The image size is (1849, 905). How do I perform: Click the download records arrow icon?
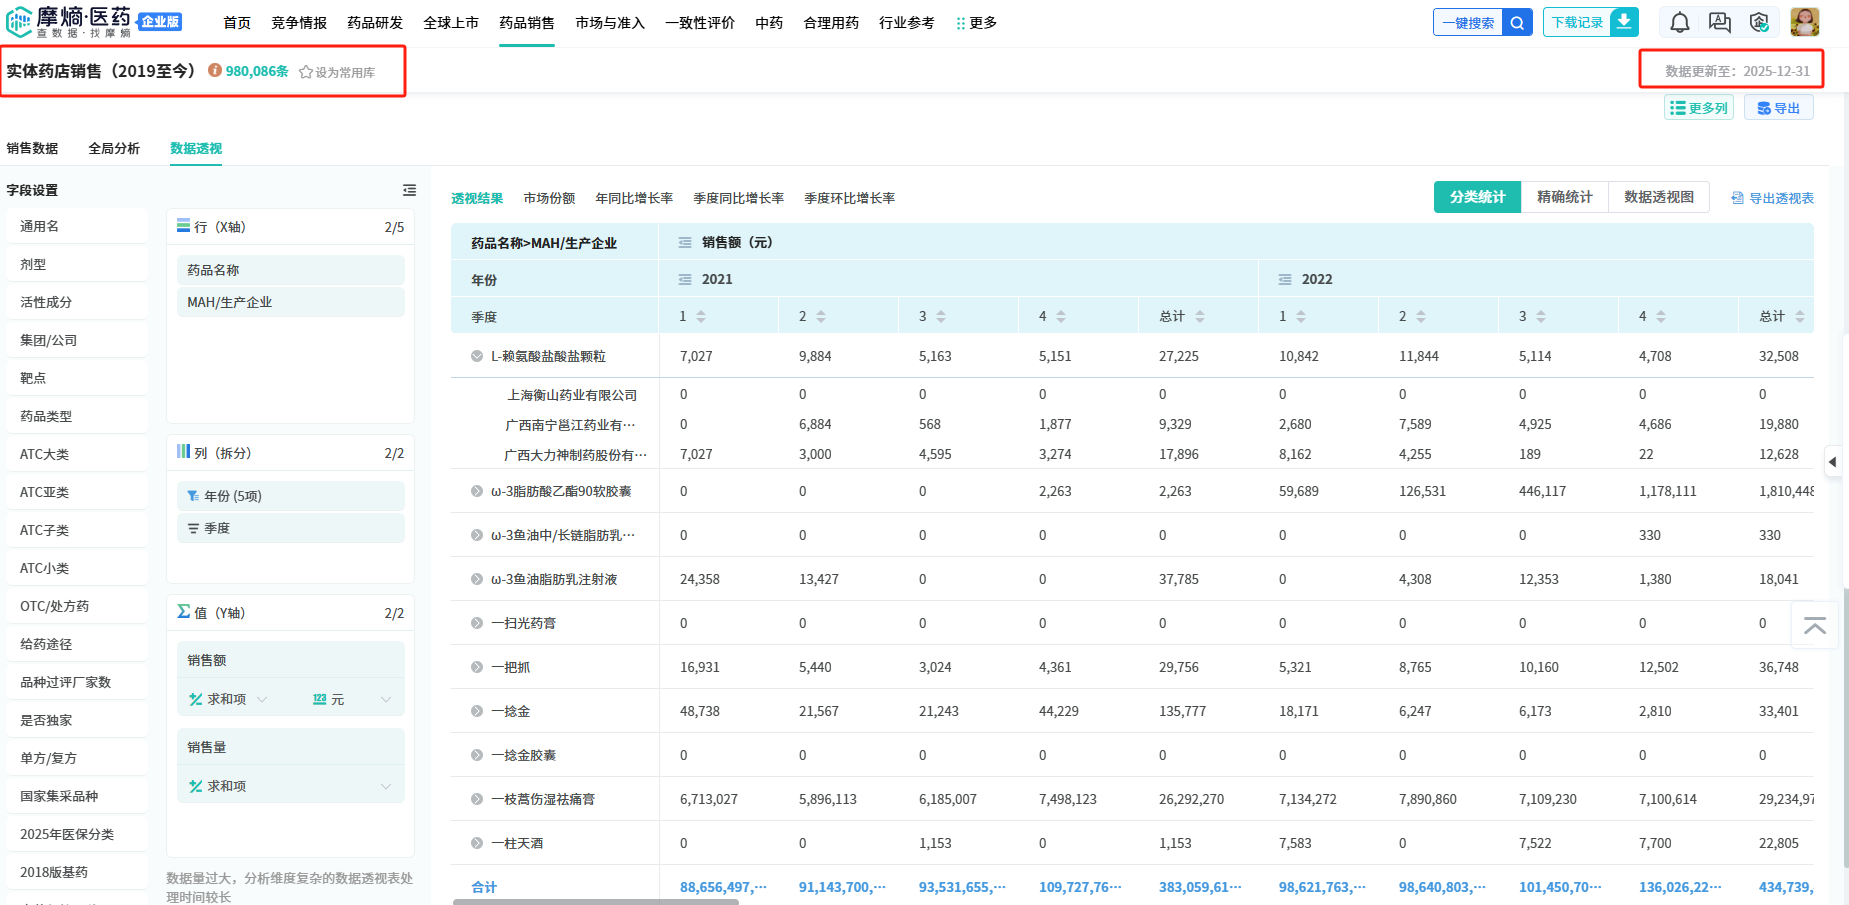[1624, 22]
